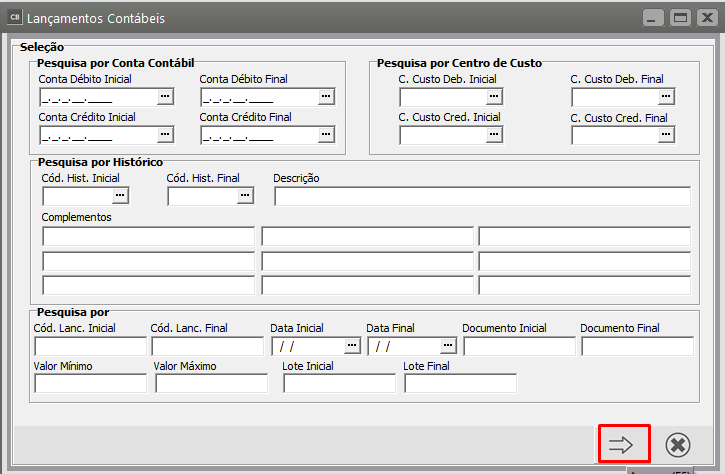Click the circled X cancel button
The height and width of the screenshot is (474, 725).
[x=677, y=444]
